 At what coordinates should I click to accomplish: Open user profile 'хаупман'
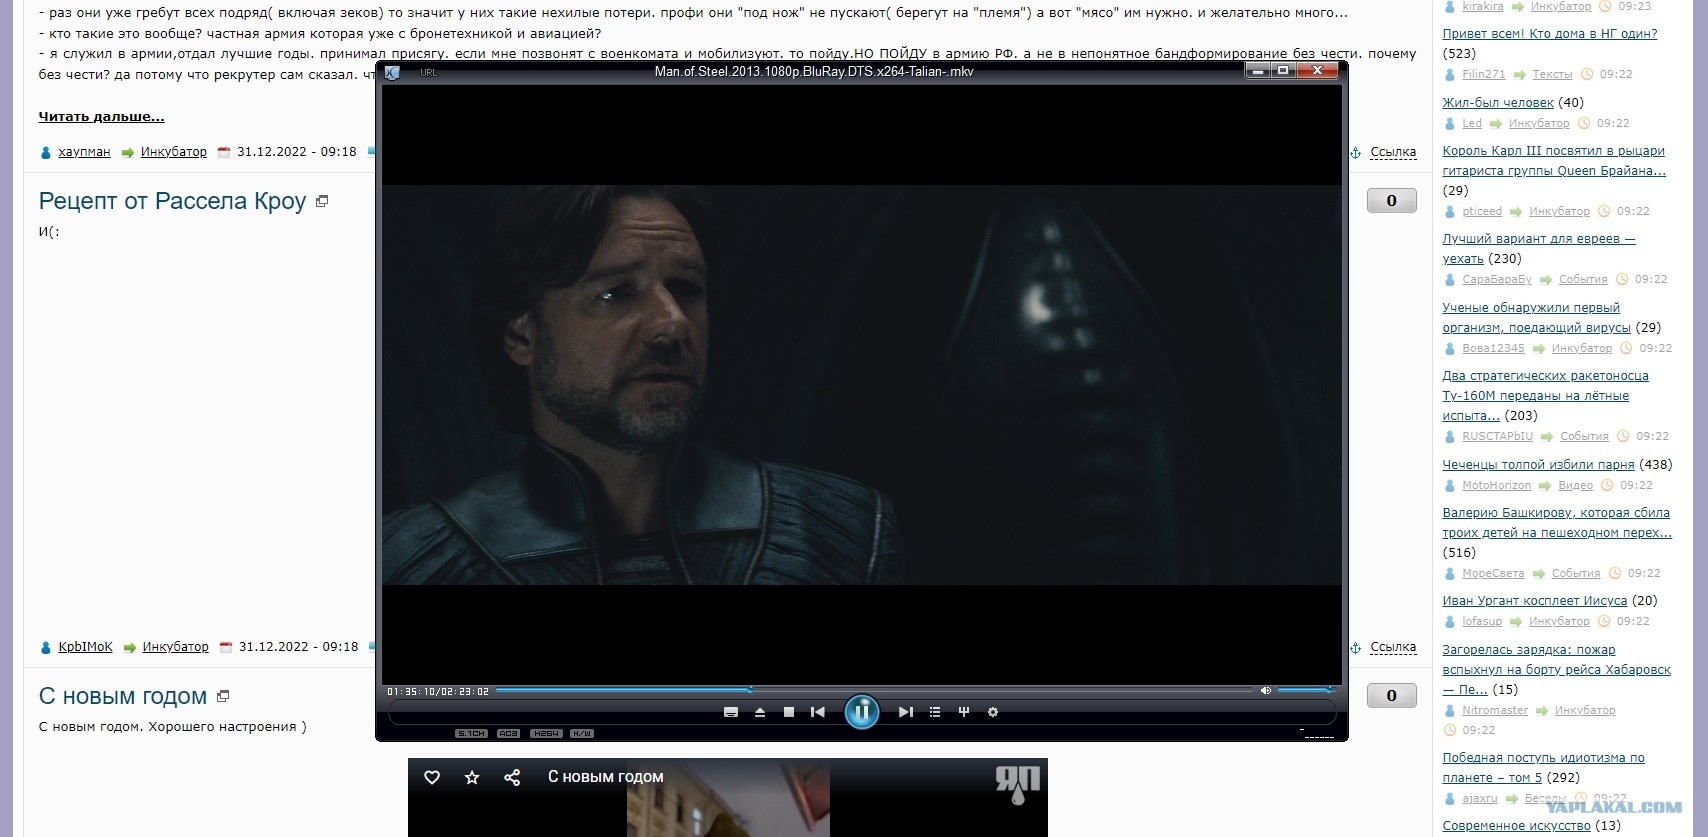85,152
